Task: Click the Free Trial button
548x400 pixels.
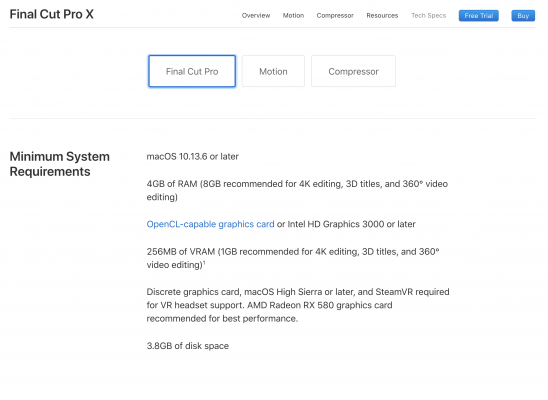Action: 478,16
